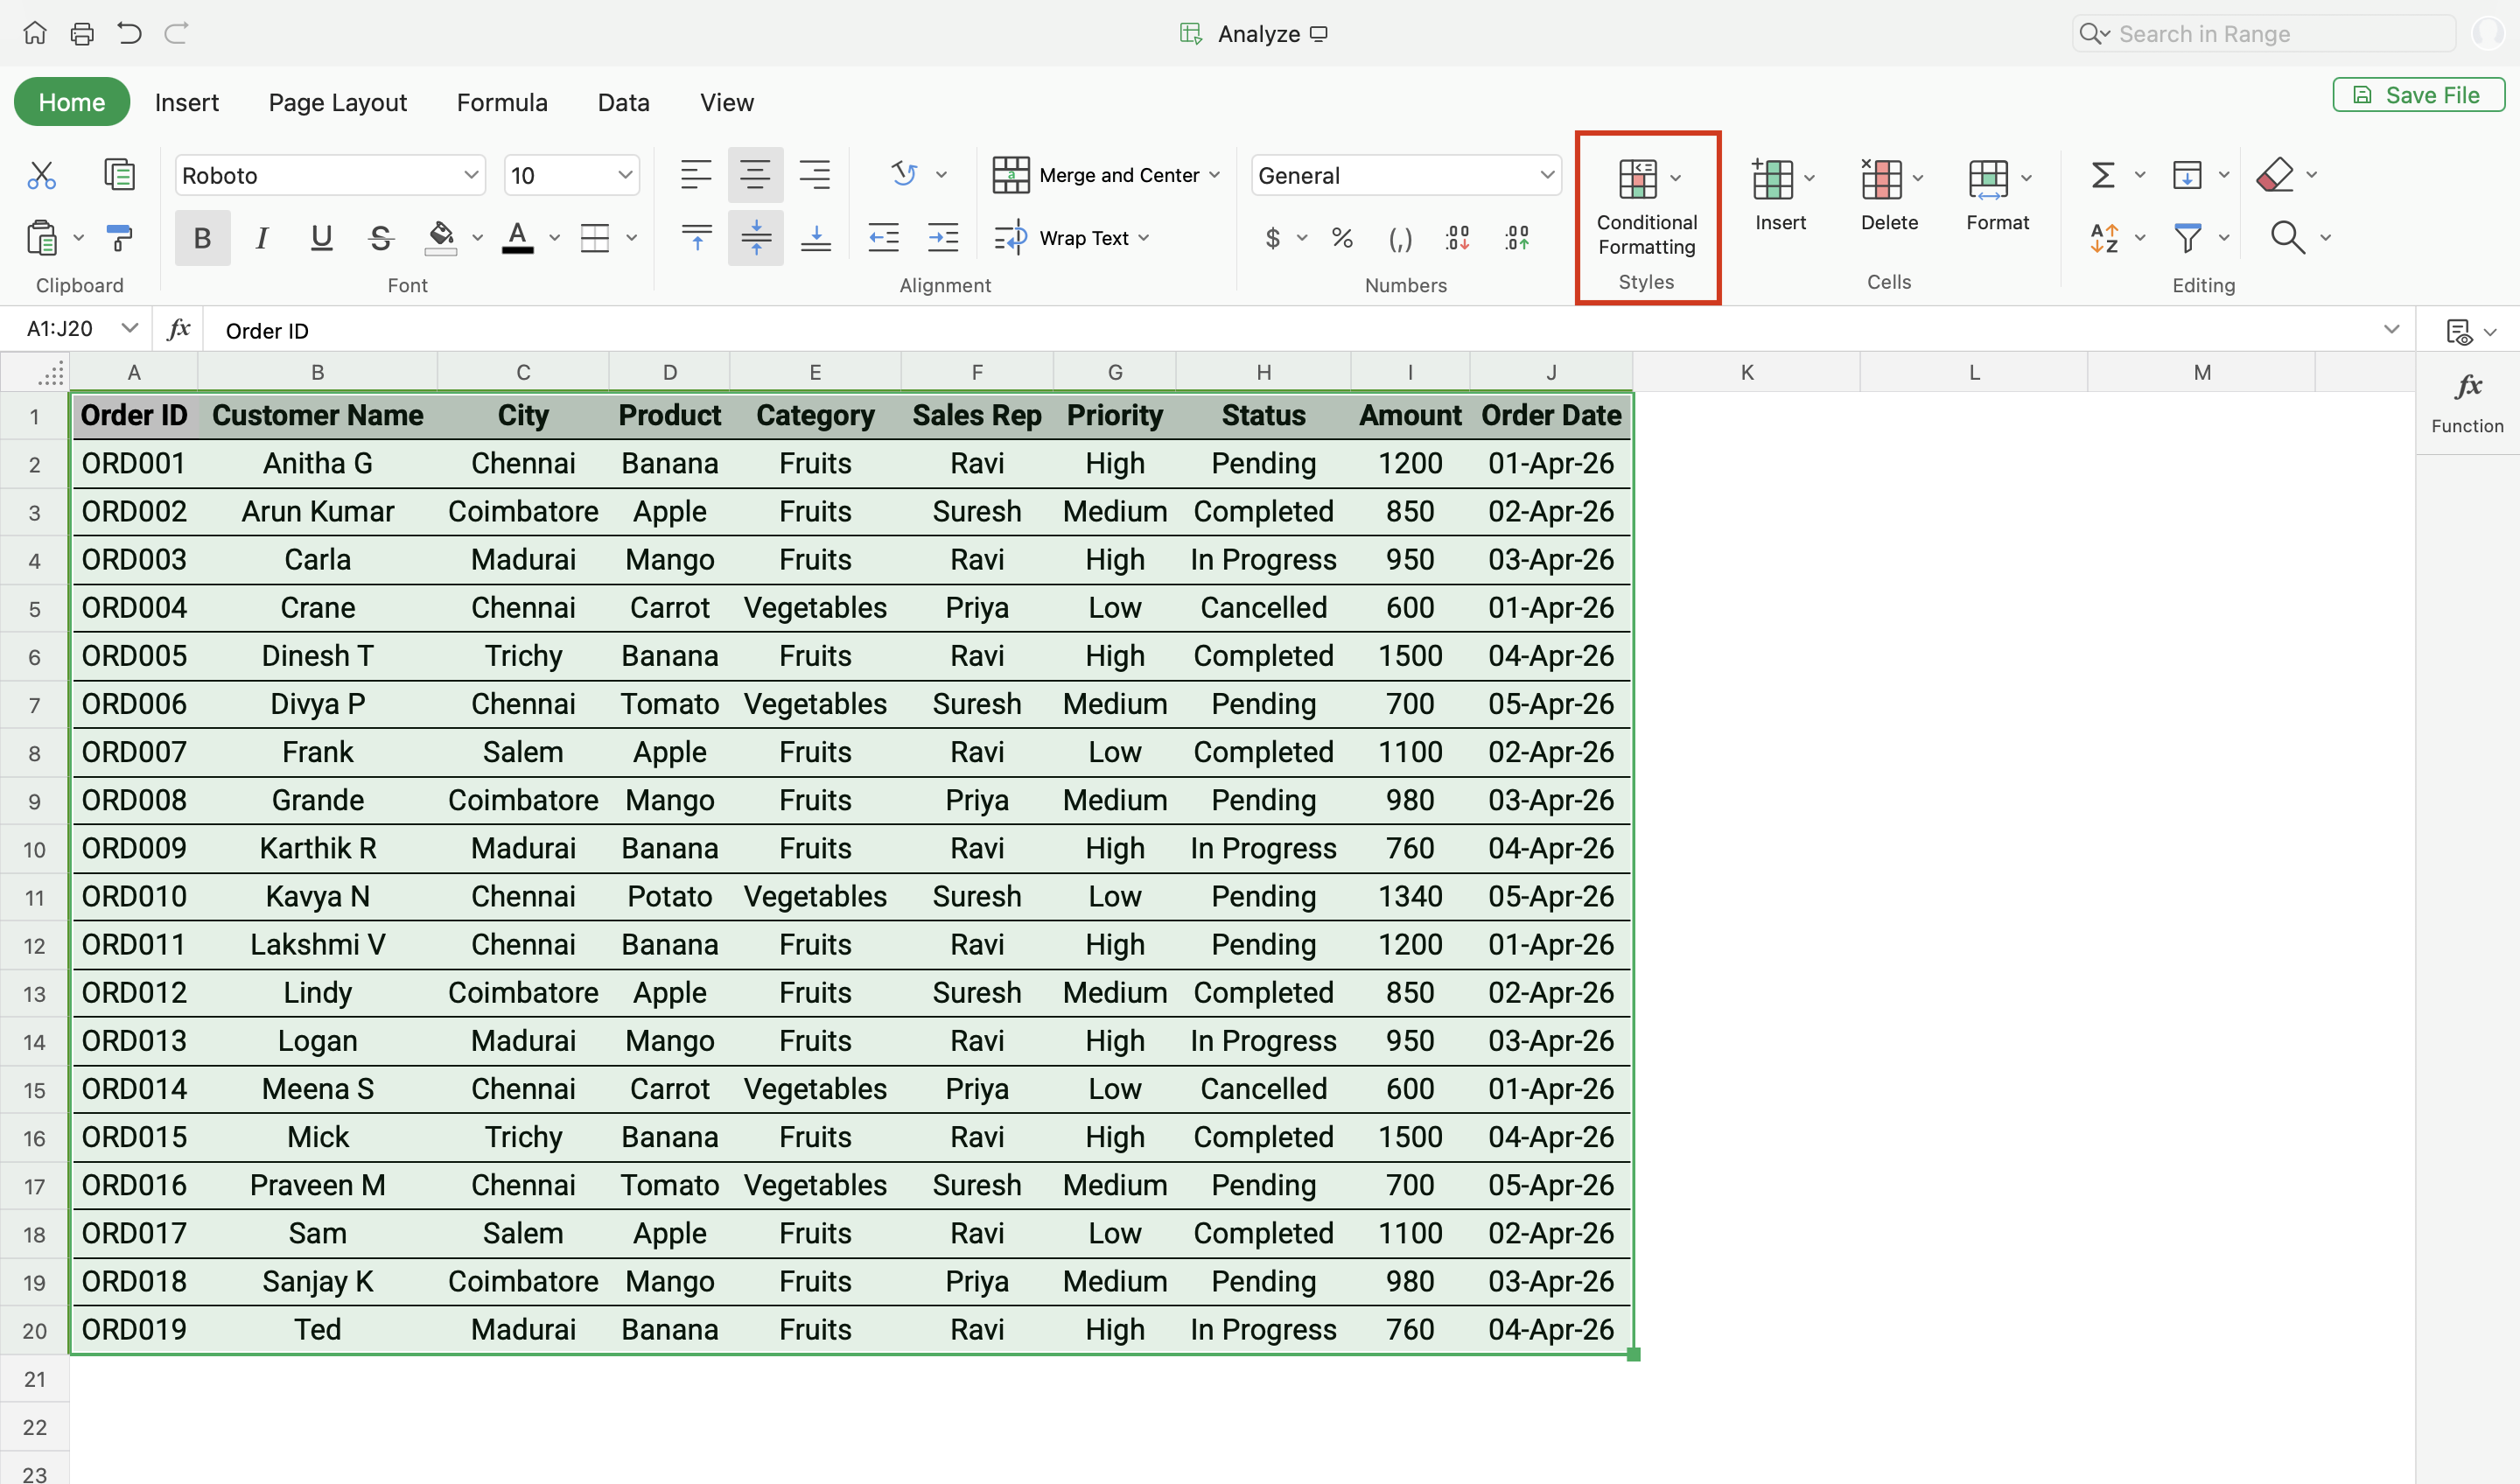Viewport: 2520px width, 1484px height.
Task: Expand the General number format dropdown
Action: pos(1546,176)
